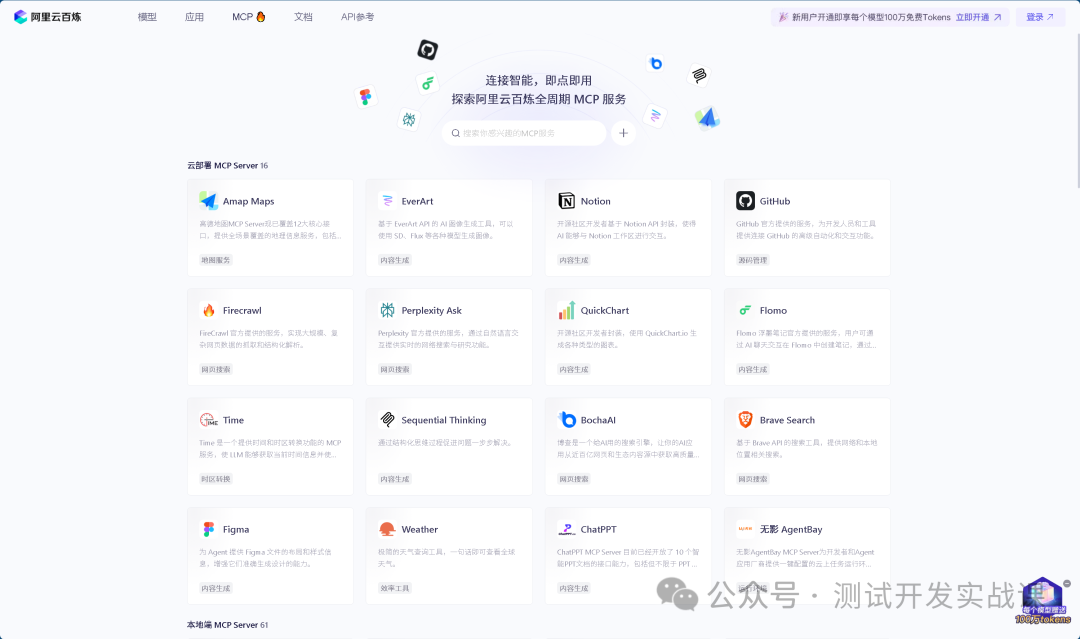
Task: Click the Weather card icon
Action: pos(387,529)
